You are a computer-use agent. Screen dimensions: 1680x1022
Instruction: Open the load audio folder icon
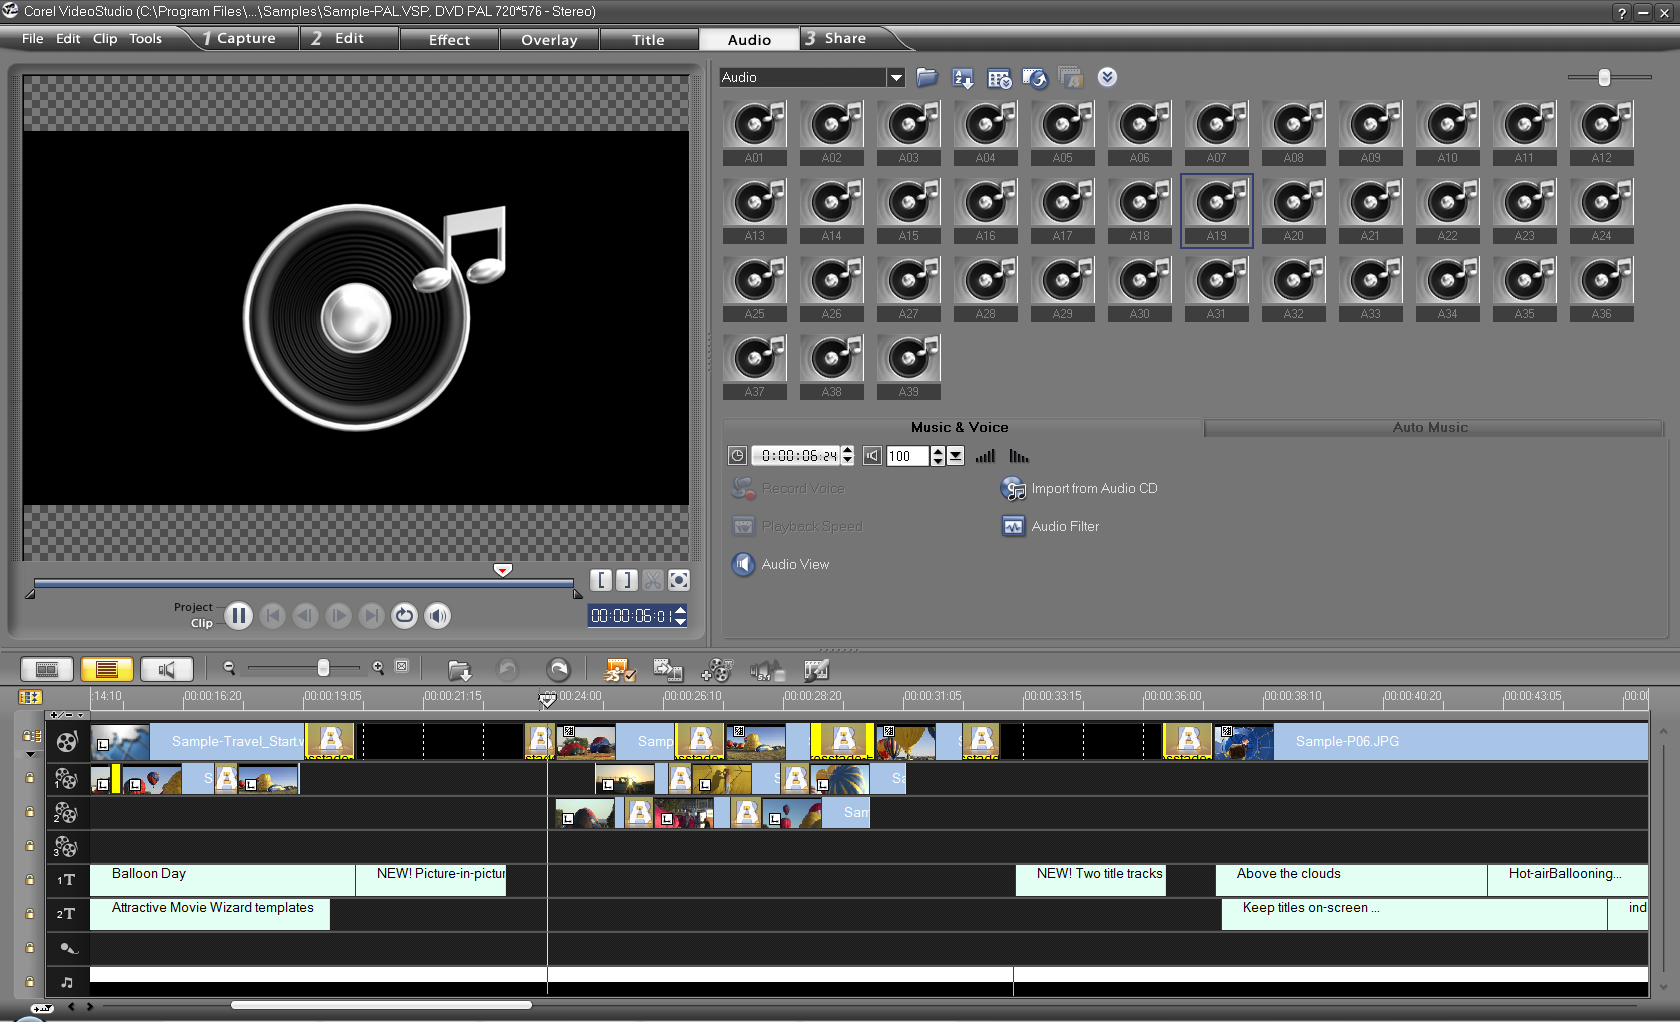[927, 78]
